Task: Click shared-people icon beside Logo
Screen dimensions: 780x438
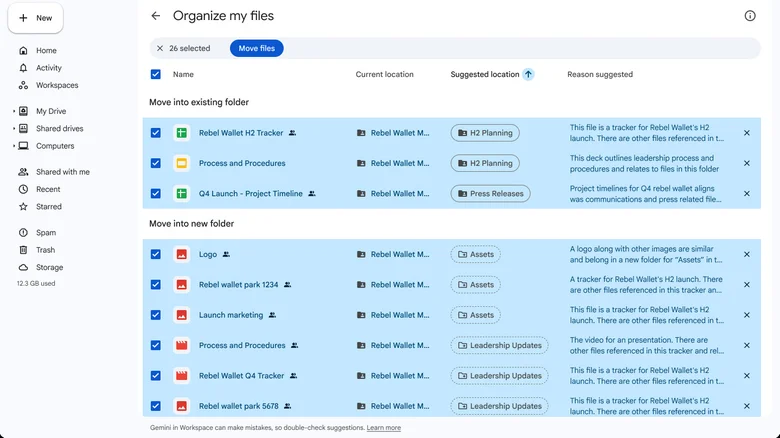Action: pyautogui.click(x=226, y=254)
